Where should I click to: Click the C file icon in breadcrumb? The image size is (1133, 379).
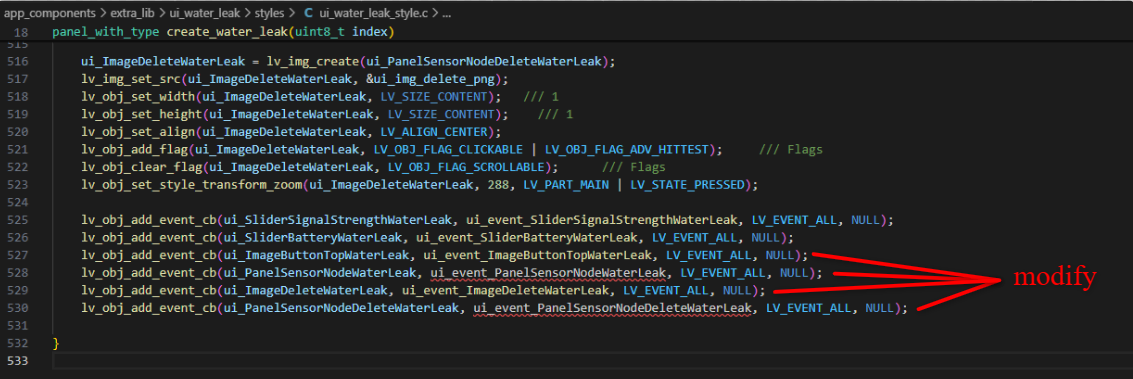point(309,13)
